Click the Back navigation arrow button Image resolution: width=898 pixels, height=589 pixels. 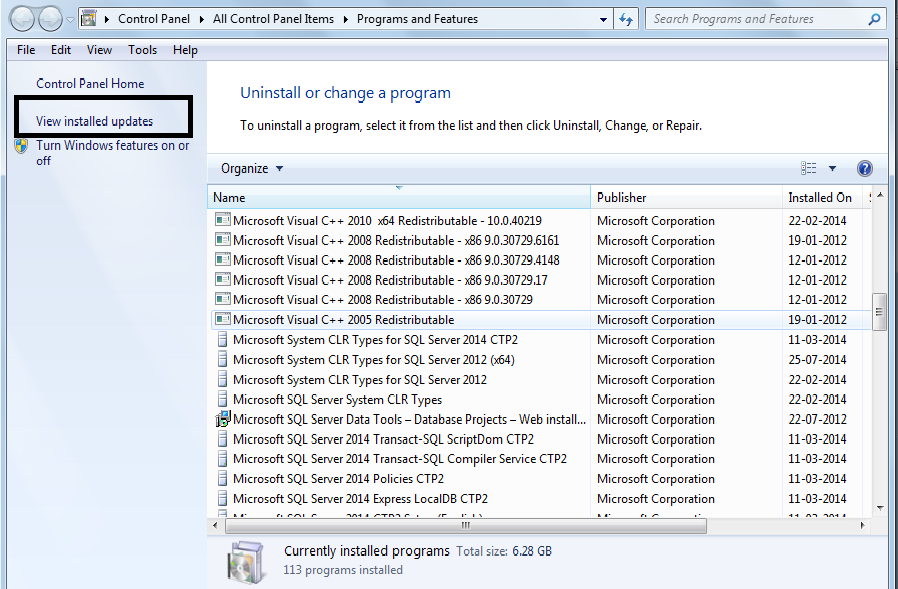tap(23, 19)
